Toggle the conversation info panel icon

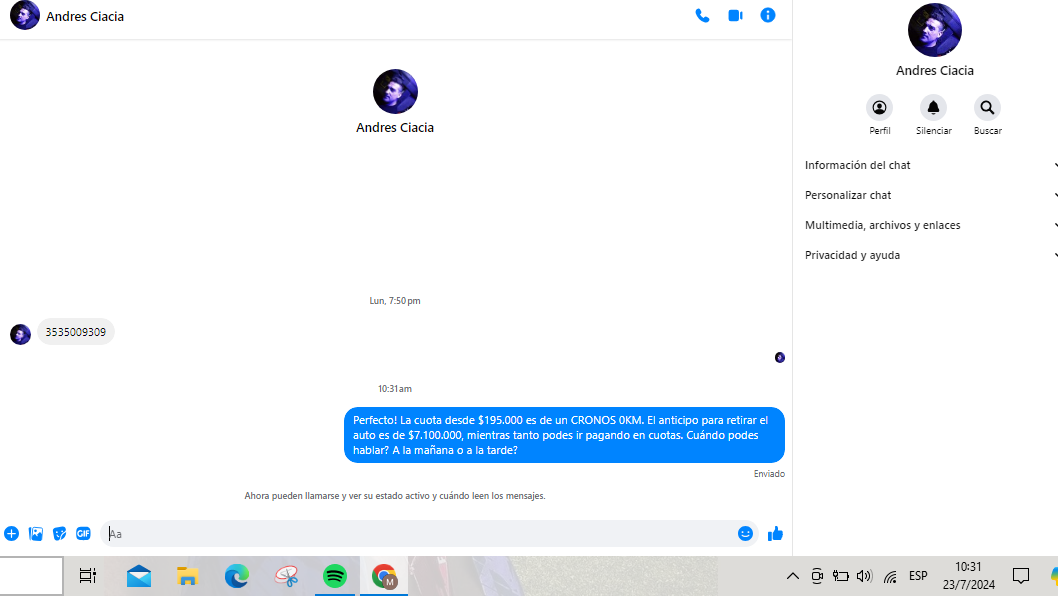[x=768, y=16]
